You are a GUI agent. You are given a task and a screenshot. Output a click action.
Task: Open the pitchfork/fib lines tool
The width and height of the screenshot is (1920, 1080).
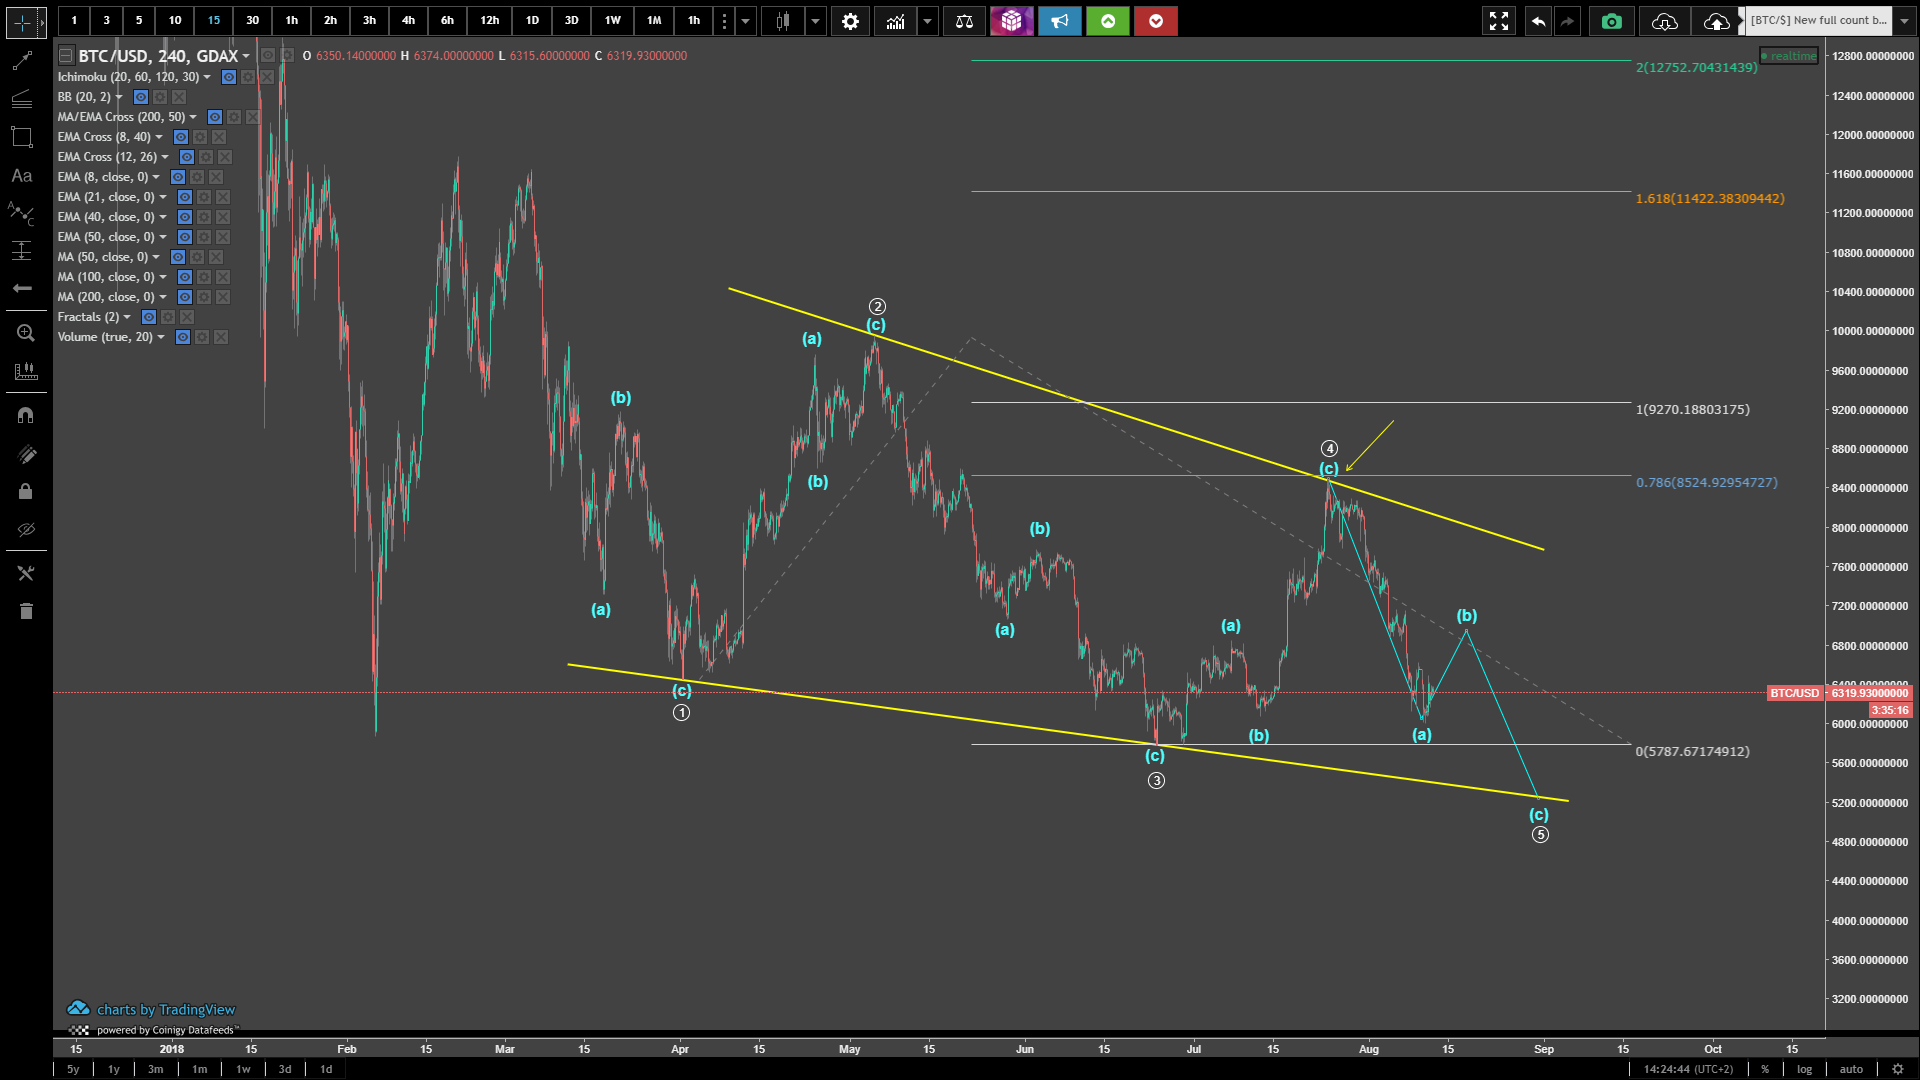click(x=22, y=98)
